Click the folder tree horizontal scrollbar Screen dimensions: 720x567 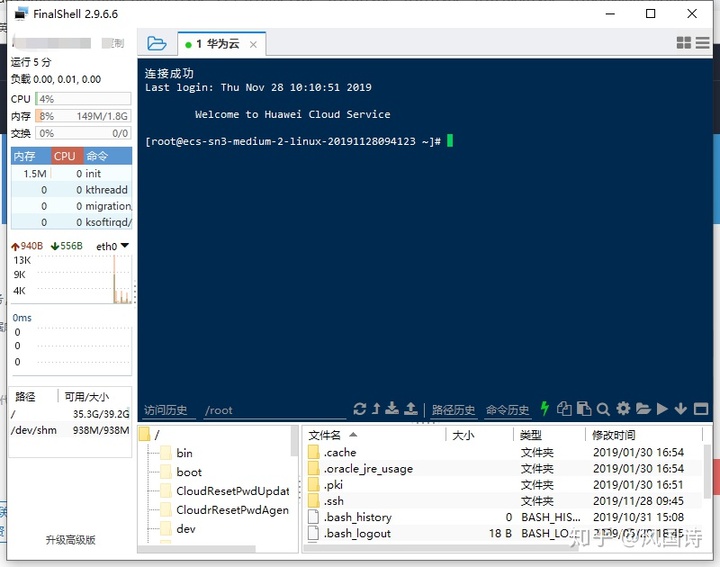[197, 549]
